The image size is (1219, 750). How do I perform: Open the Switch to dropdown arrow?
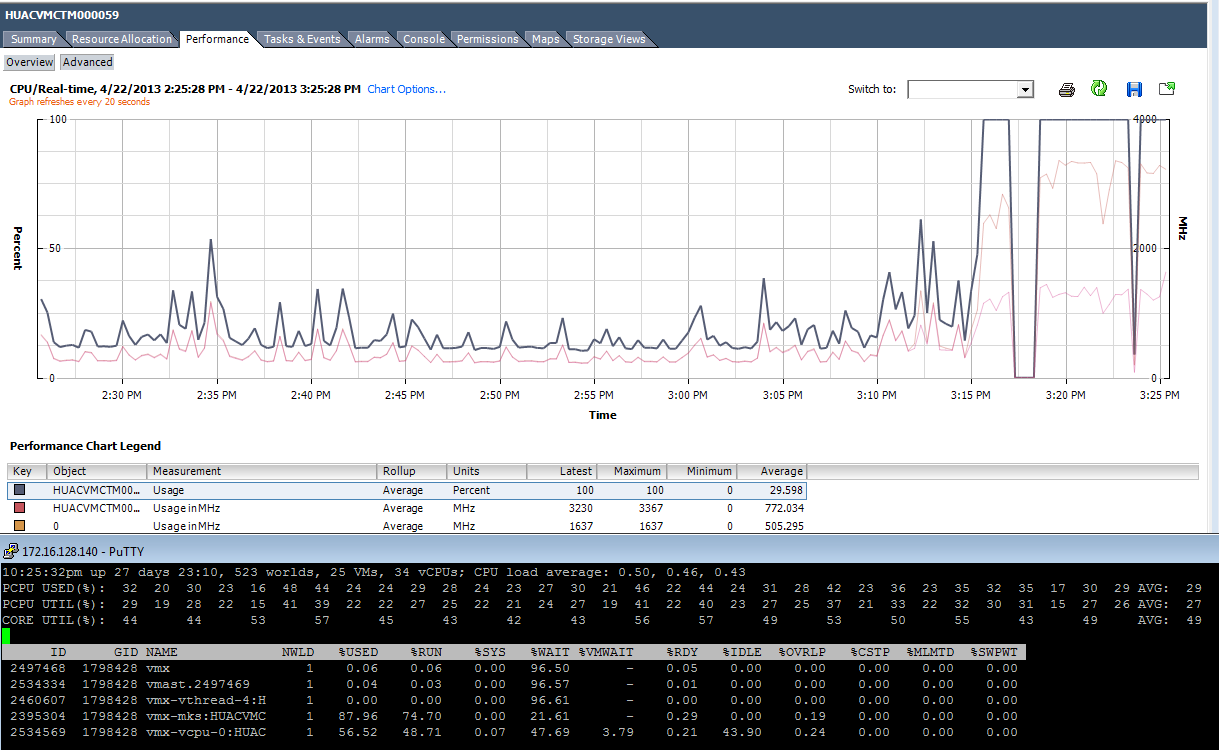point(1026,89)
